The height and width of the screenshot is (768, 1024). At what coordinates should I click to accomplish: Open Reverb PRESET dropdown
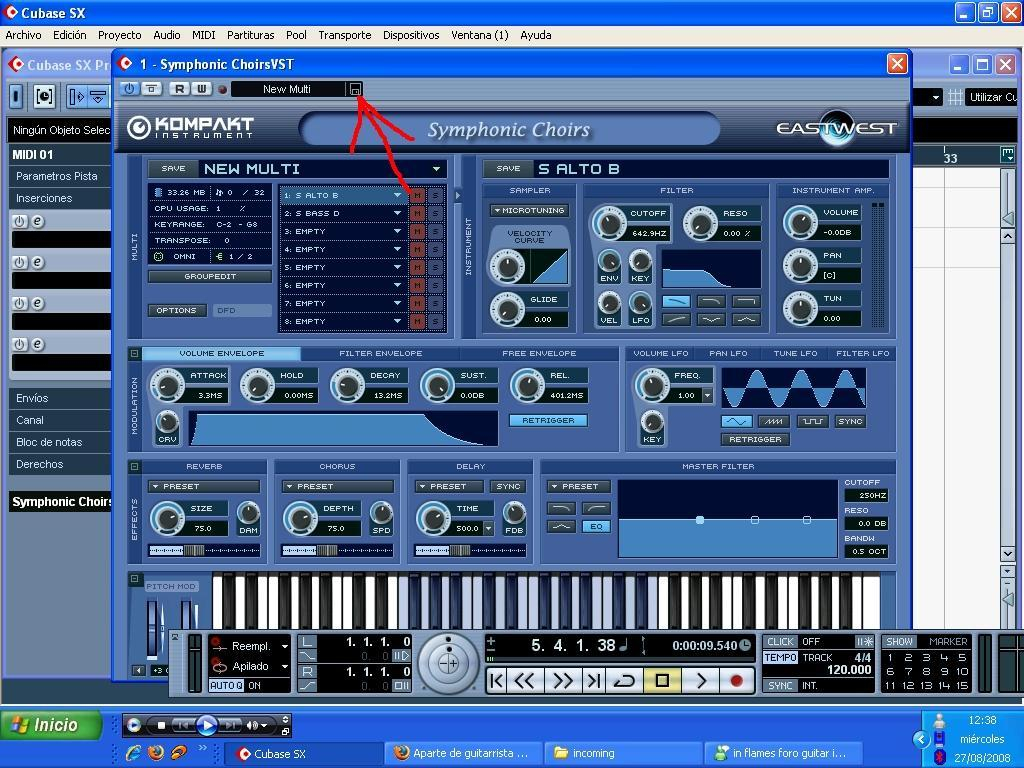pyautogui.click(x=204, y=487)
